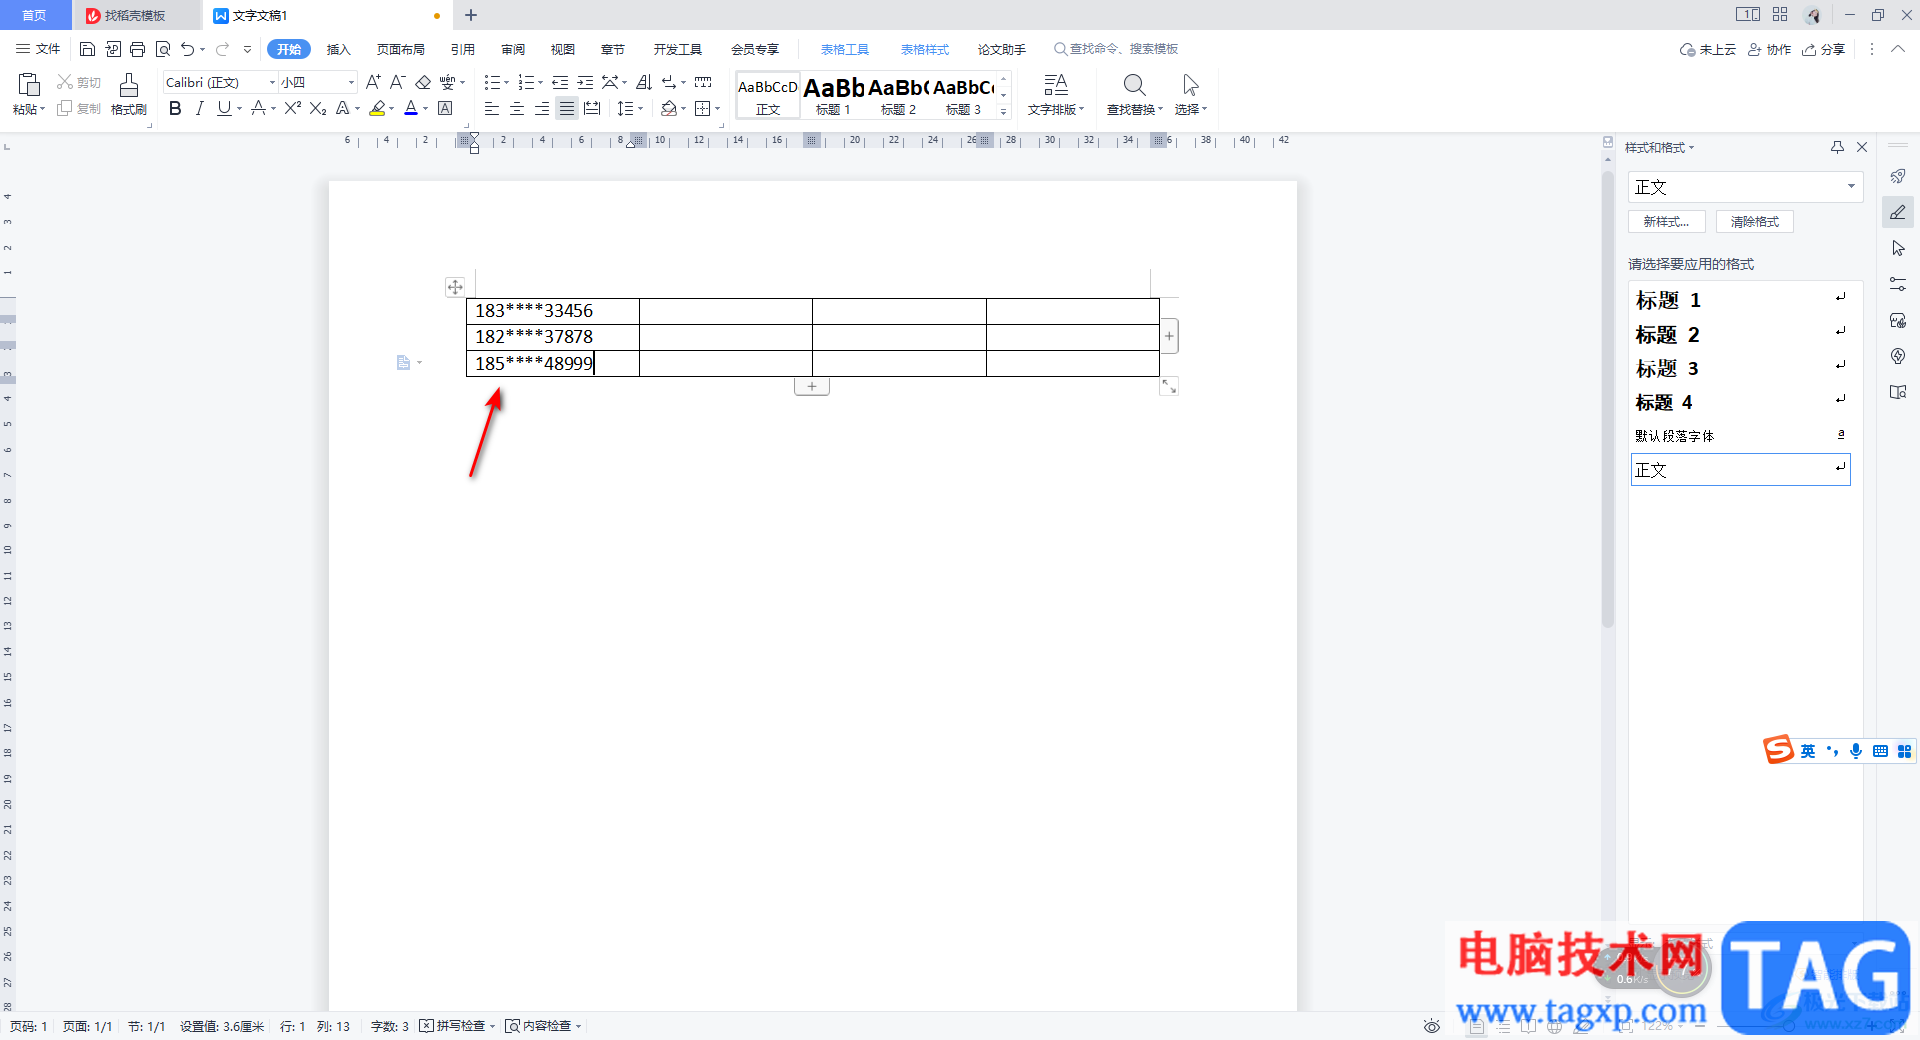
Task: Click the Undo arrow icon
Action: point(187,49)
